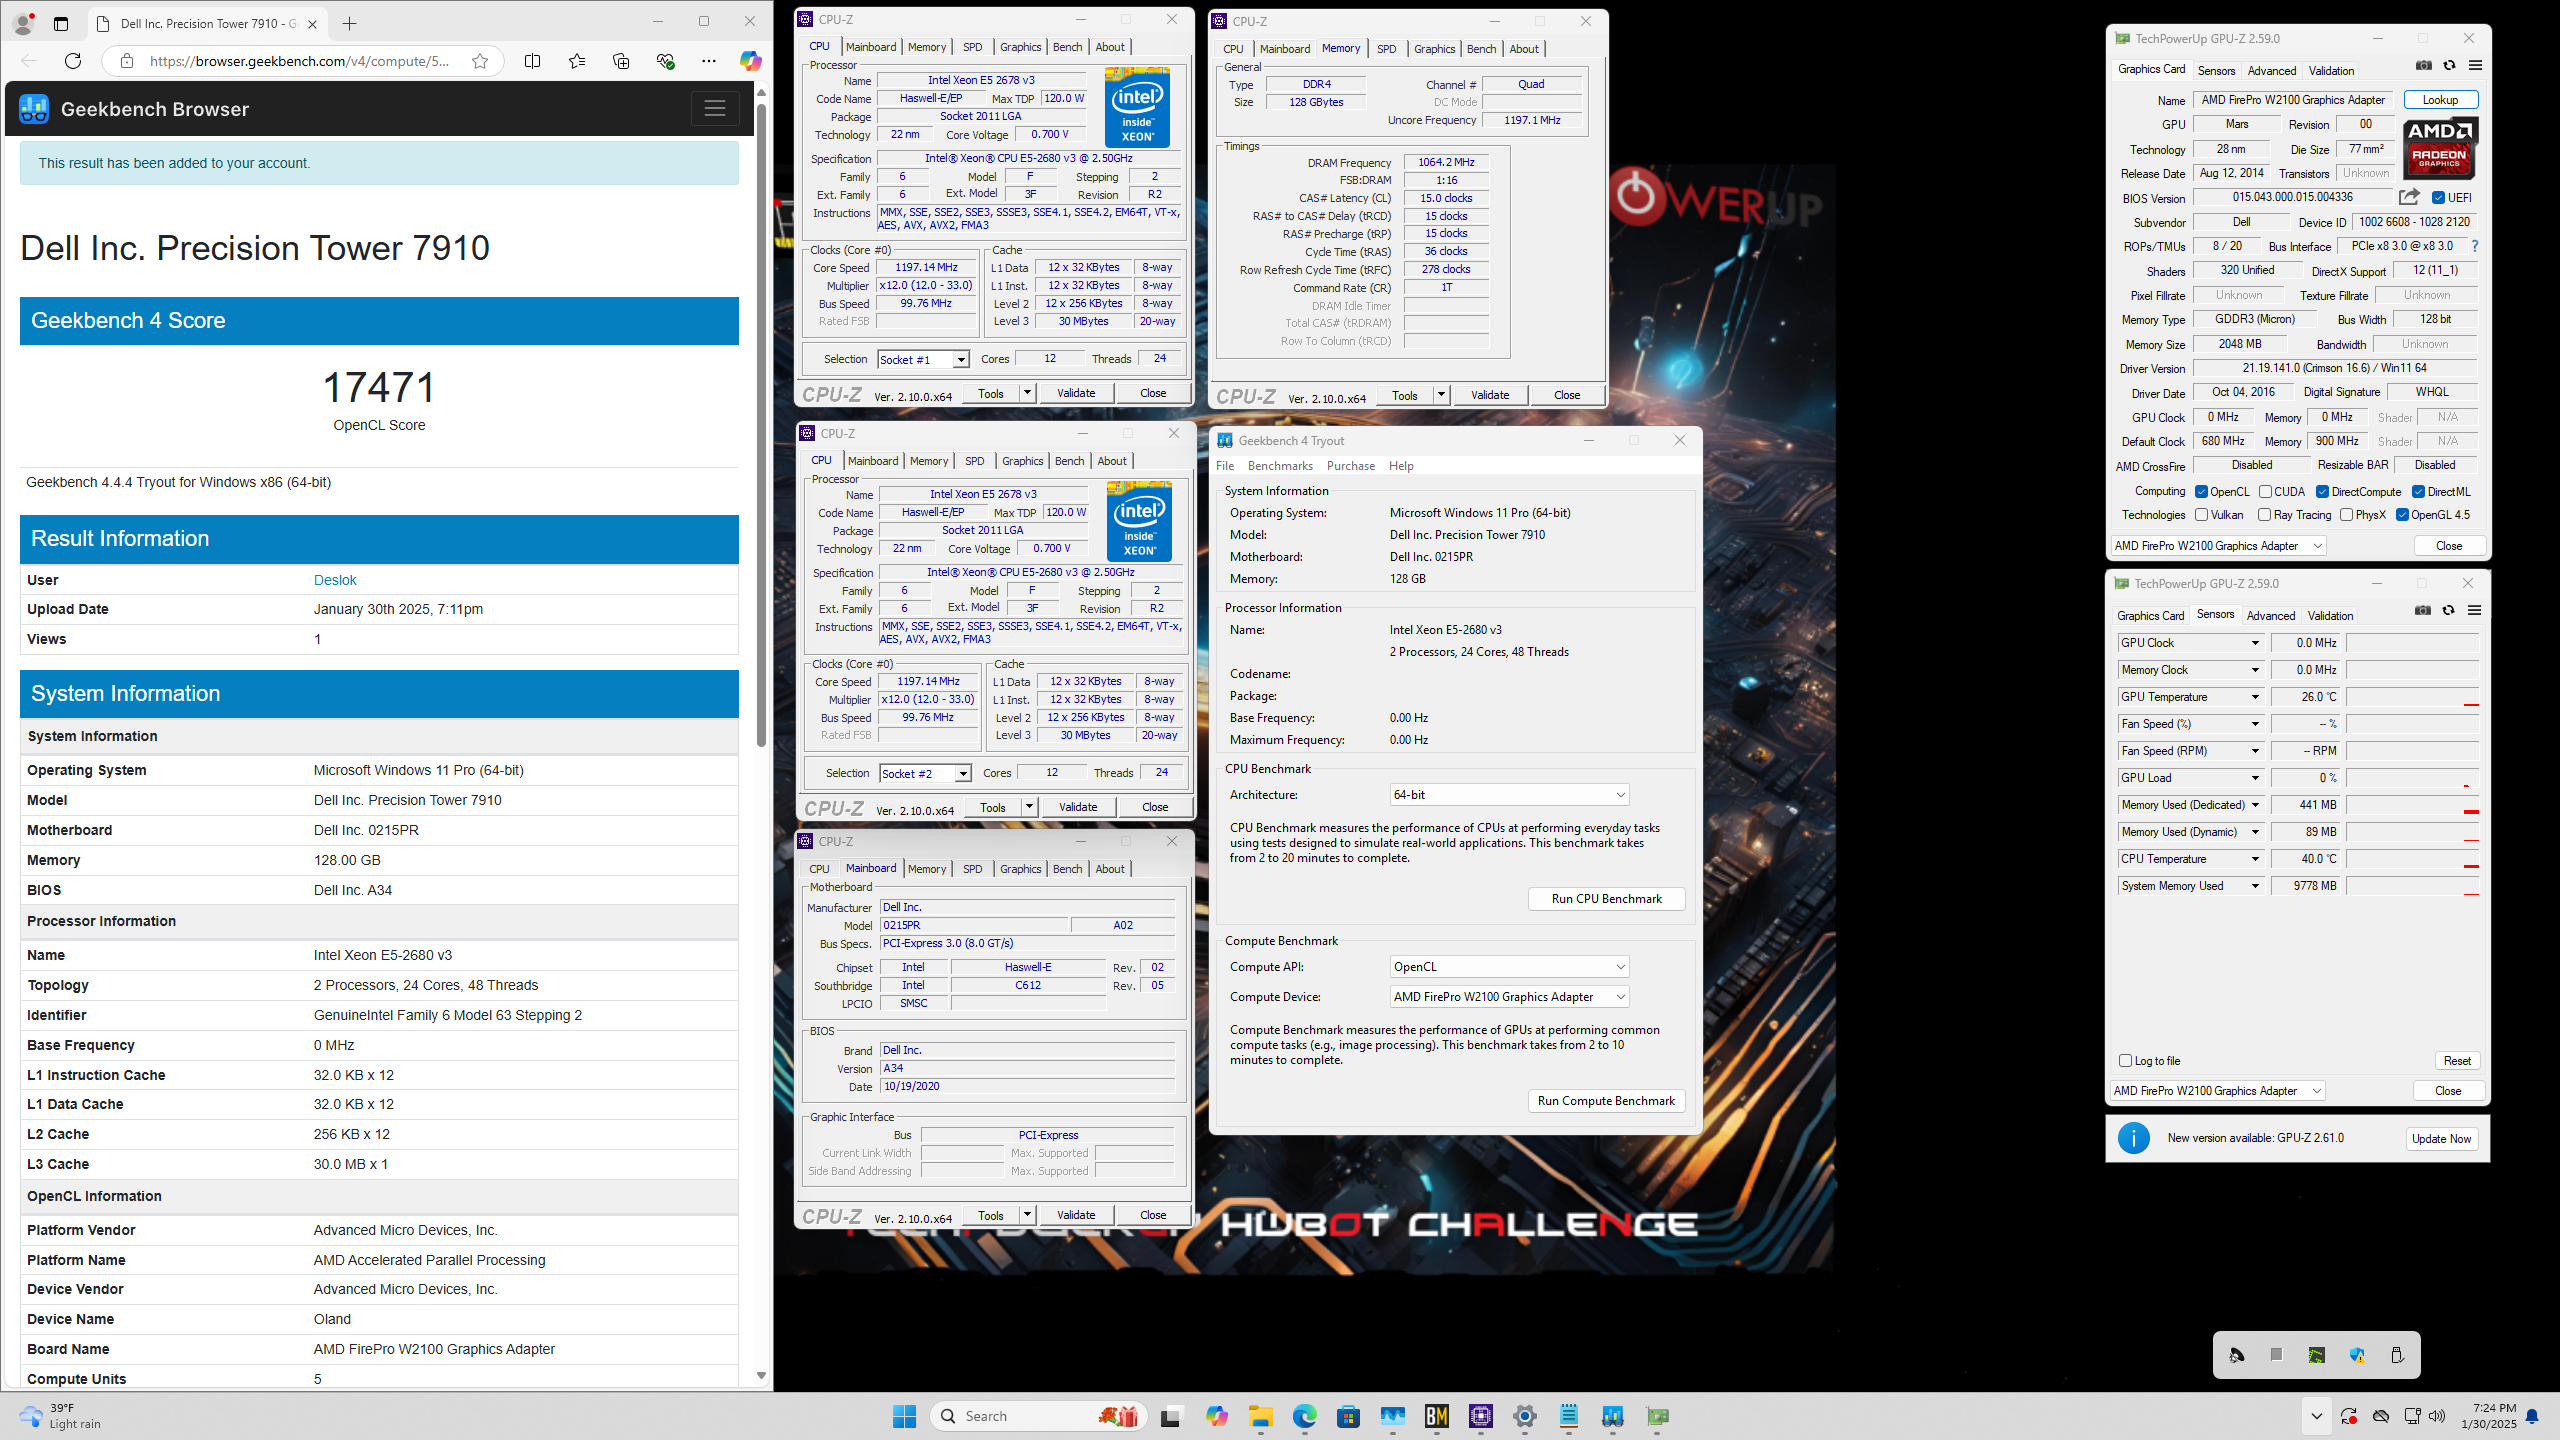Toggle the Vulkan technologies checkbox
Viewport: 2560px width, 1440px height.
coord(2201,515)
